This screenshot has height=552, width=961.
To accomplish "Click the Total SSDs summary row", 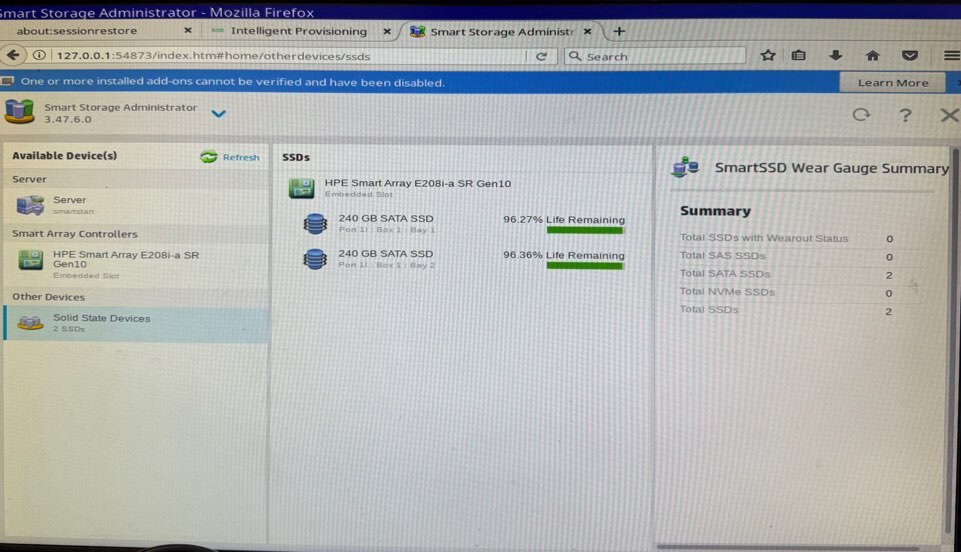I will (x=786, y=310).
